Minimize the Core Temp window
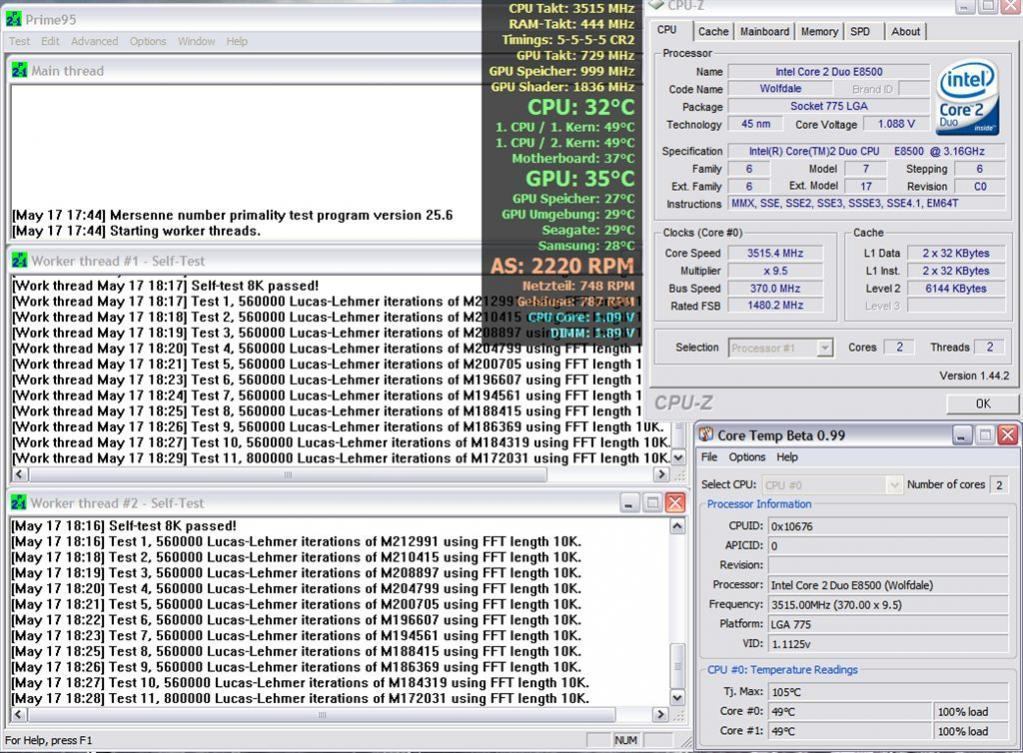Screen dimensions: 1023x753 962,435
